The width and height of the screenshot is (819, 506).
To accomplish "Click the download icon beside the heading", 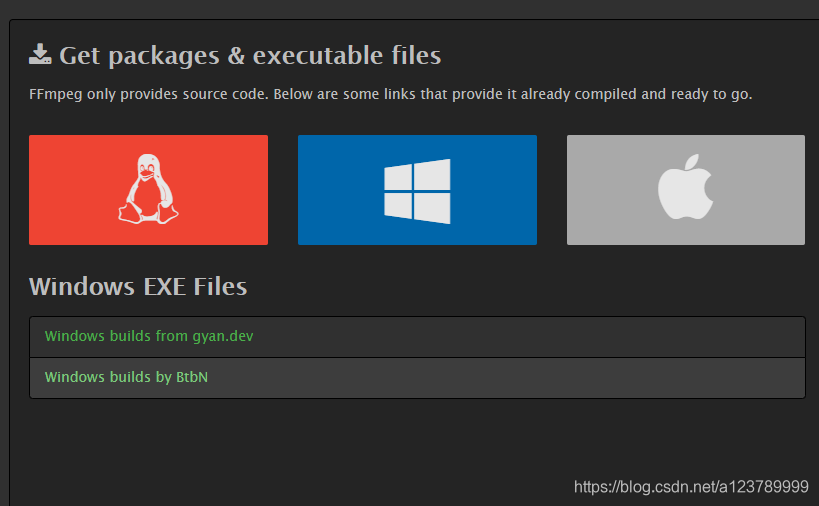I will coord(40,55).
